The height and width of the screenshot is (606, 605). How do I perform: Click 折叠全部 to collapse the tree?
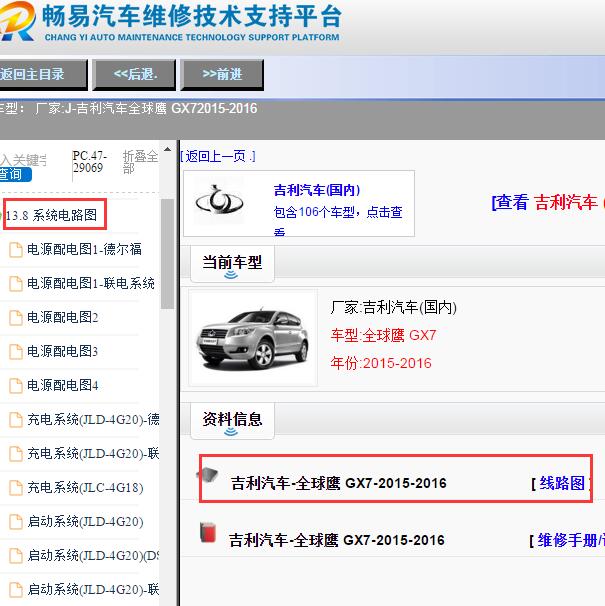point(140,162)
